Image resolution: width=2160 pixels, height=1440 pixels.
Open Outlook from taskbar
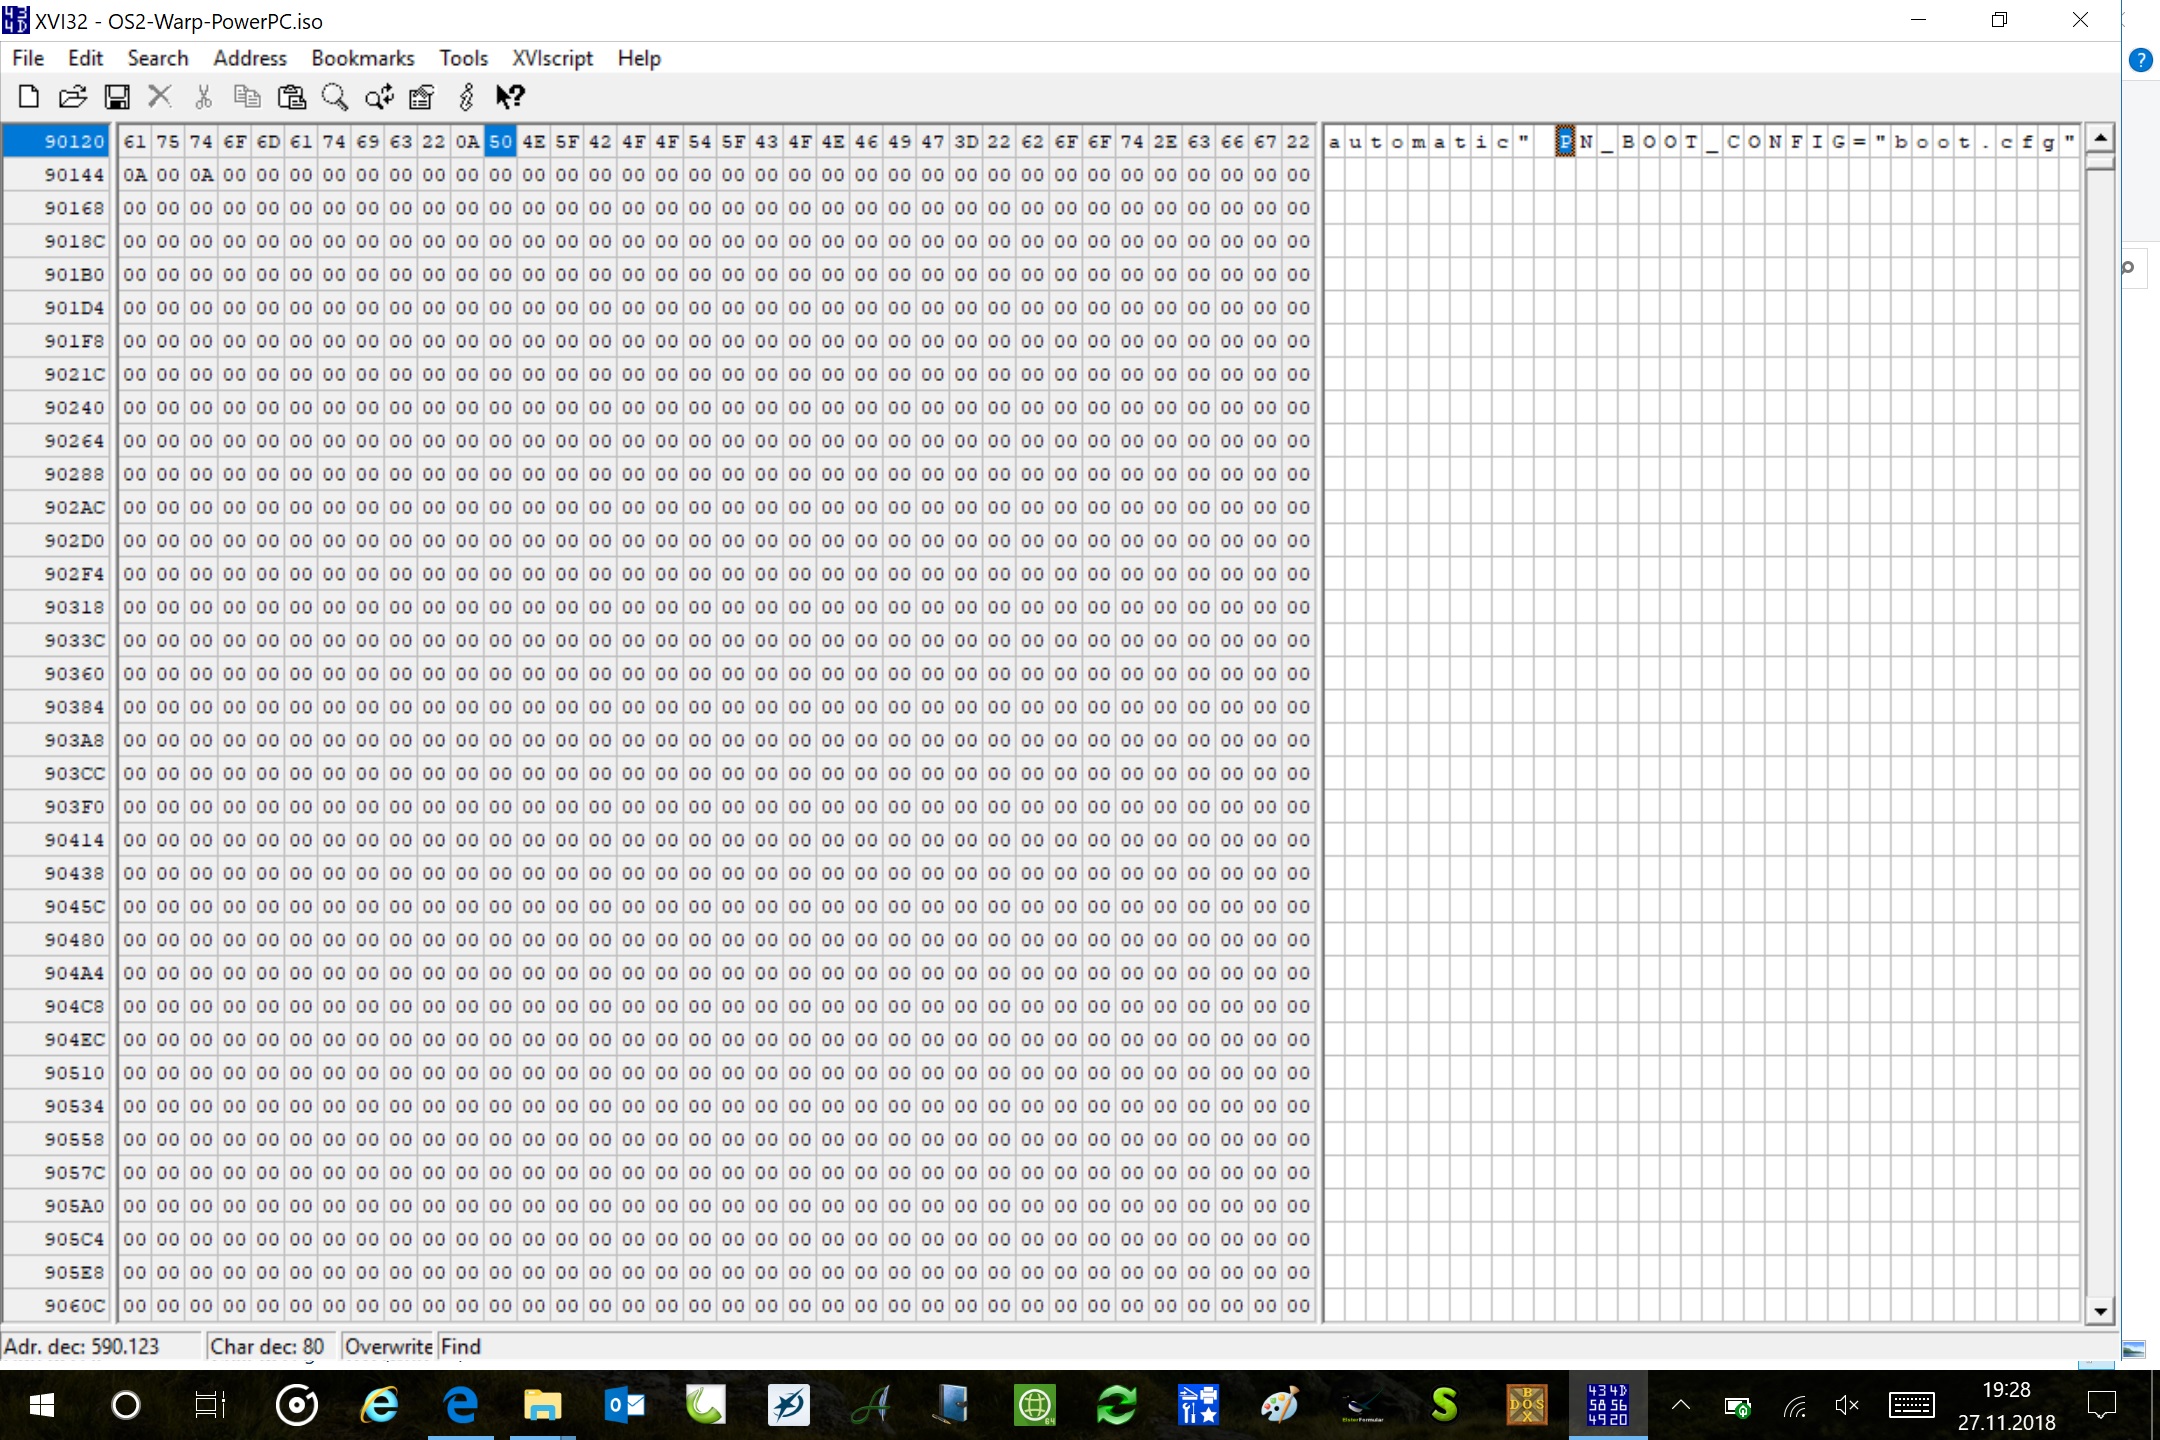(x=625, y=1405)
